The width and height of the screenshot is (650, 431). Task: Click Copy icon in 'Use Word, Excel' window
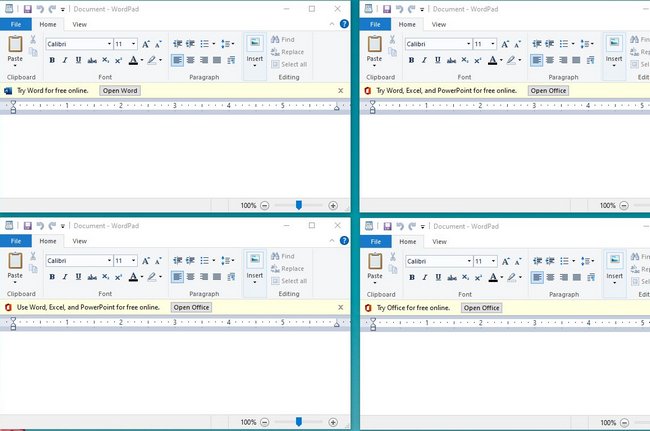coord(33,269)
